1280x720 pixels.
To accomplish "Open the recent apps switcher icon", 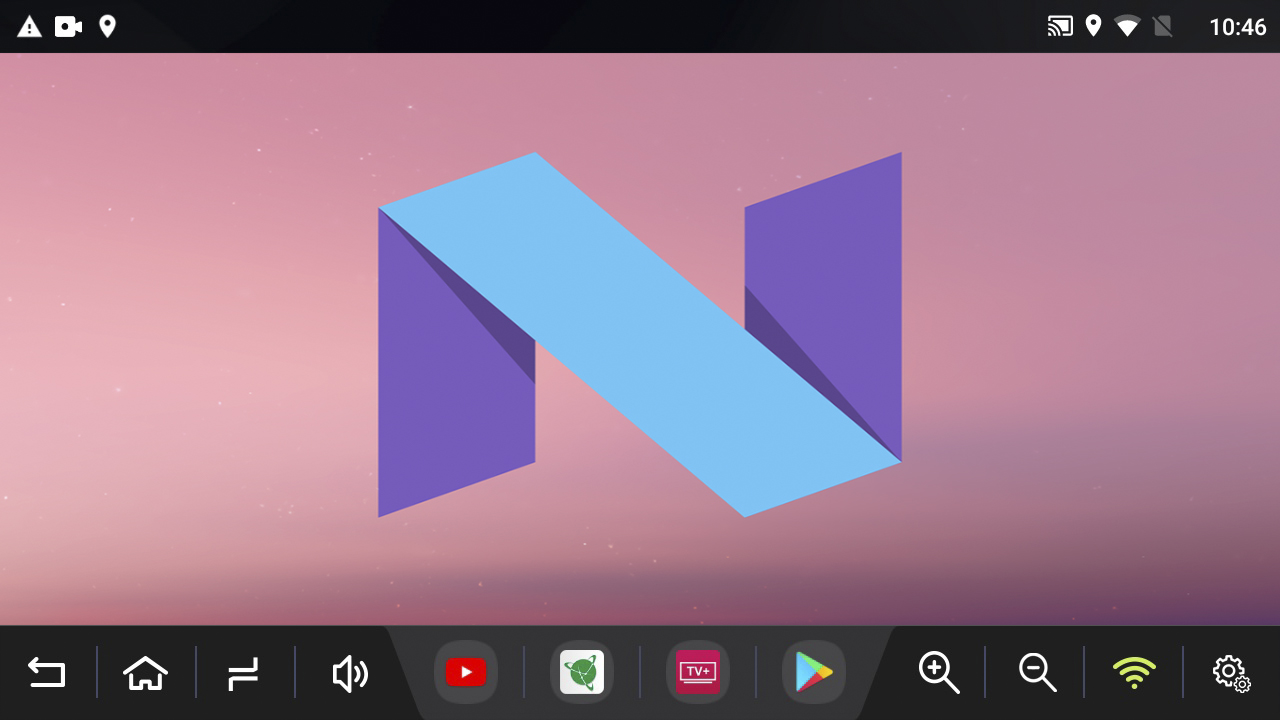I will tap(244, 673).
